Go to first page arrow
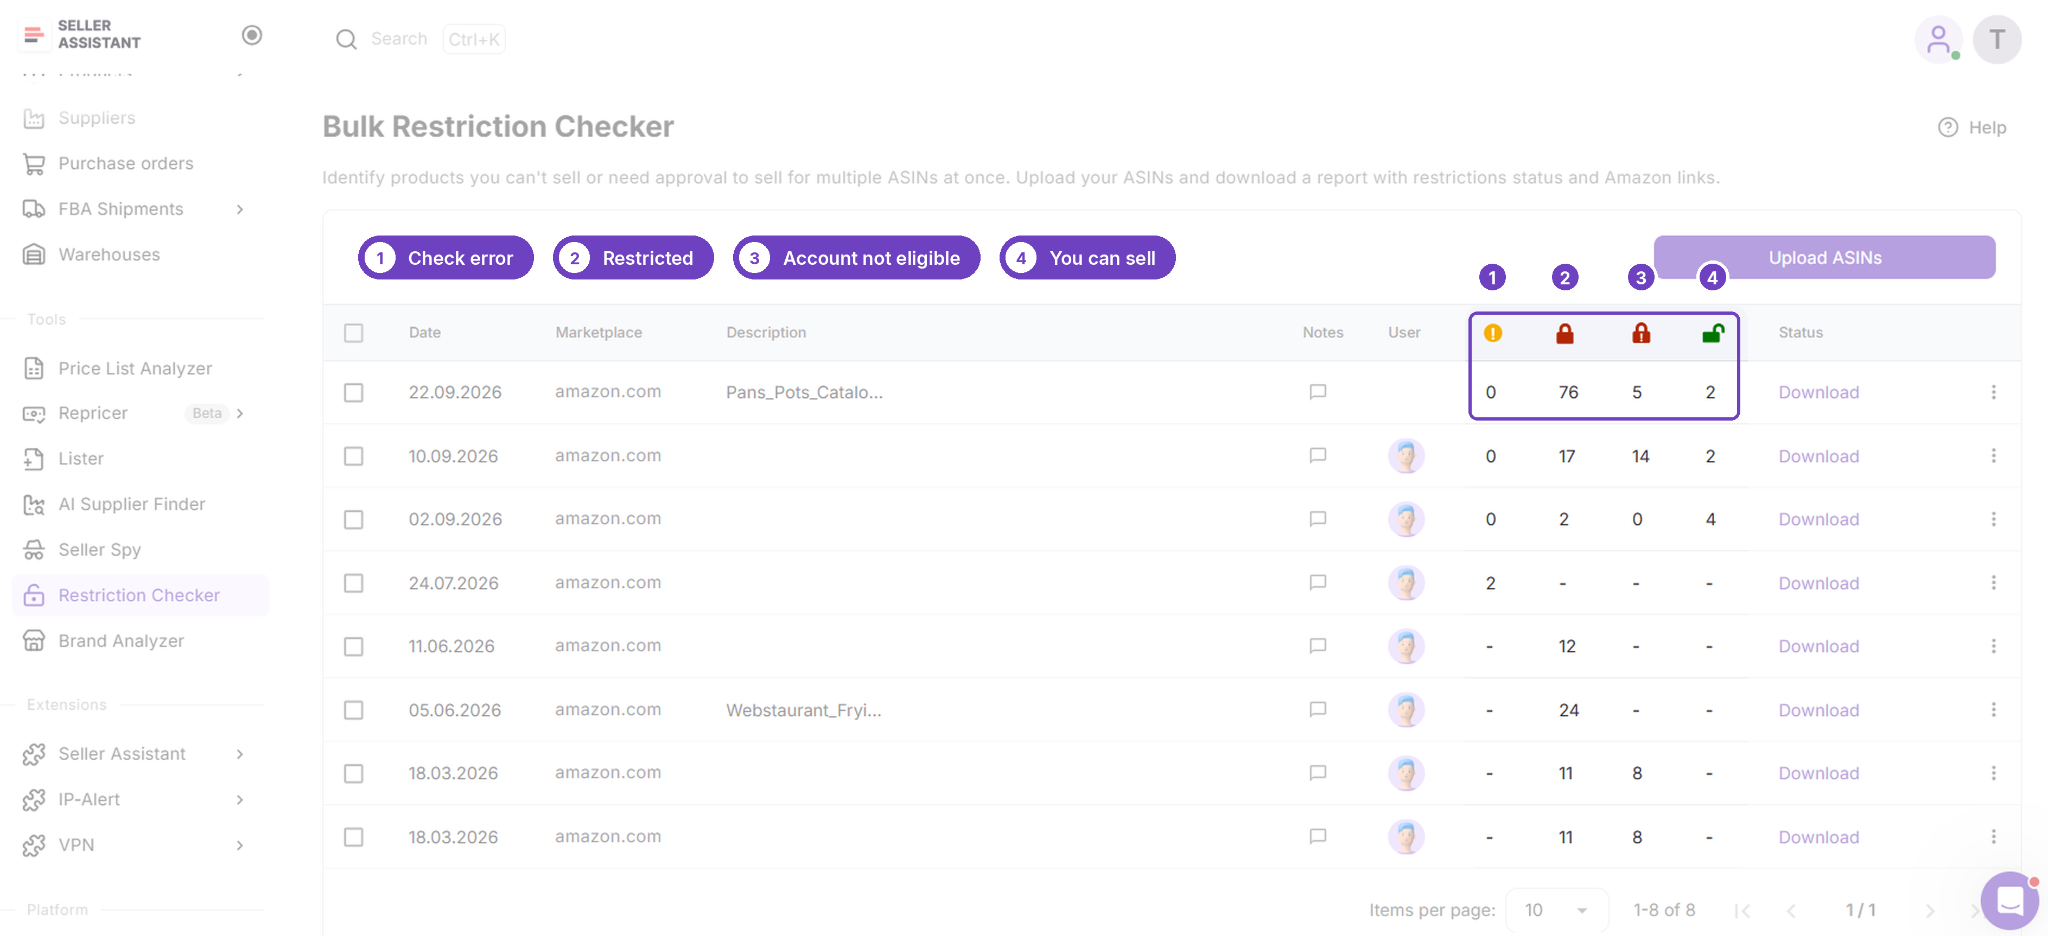Screen dimensions: 2048x936 pyautogui.click(x=1742, y=910)
